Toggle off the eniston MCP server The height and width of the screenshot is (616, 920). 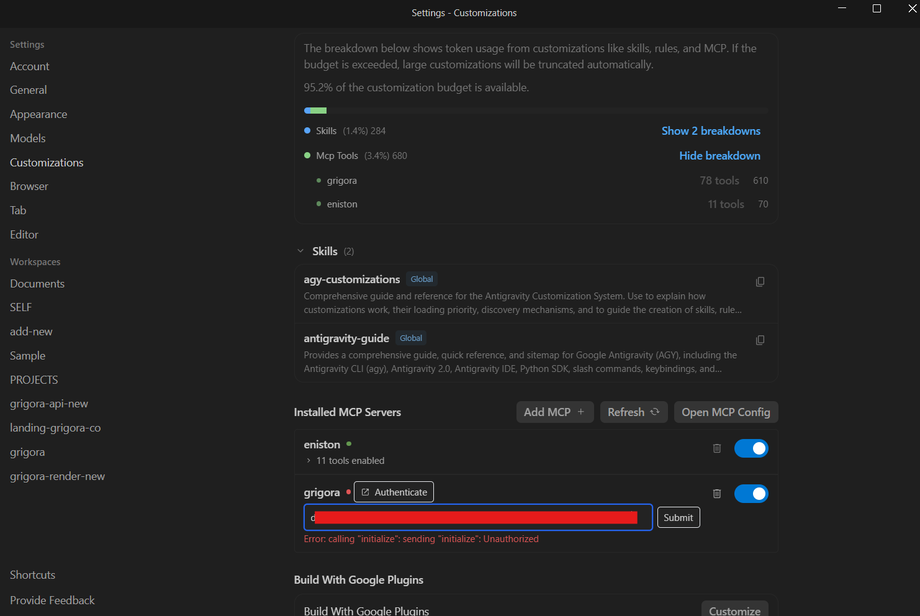pyautogui.click(x=751, y=448)
